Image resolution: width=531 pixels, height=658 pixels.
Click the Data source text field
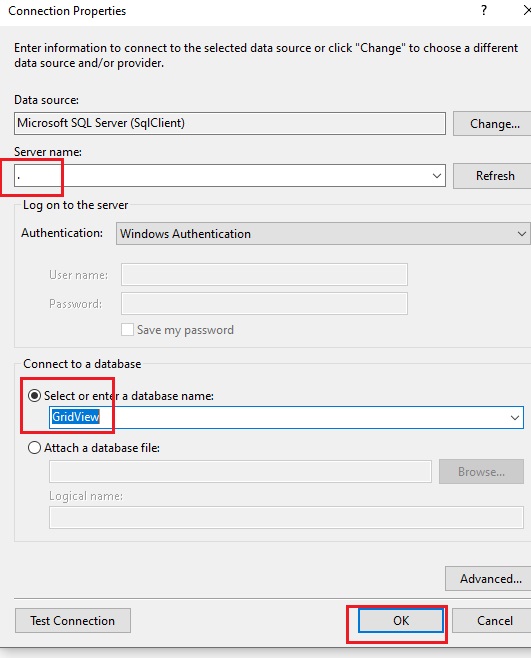point(230,123)
